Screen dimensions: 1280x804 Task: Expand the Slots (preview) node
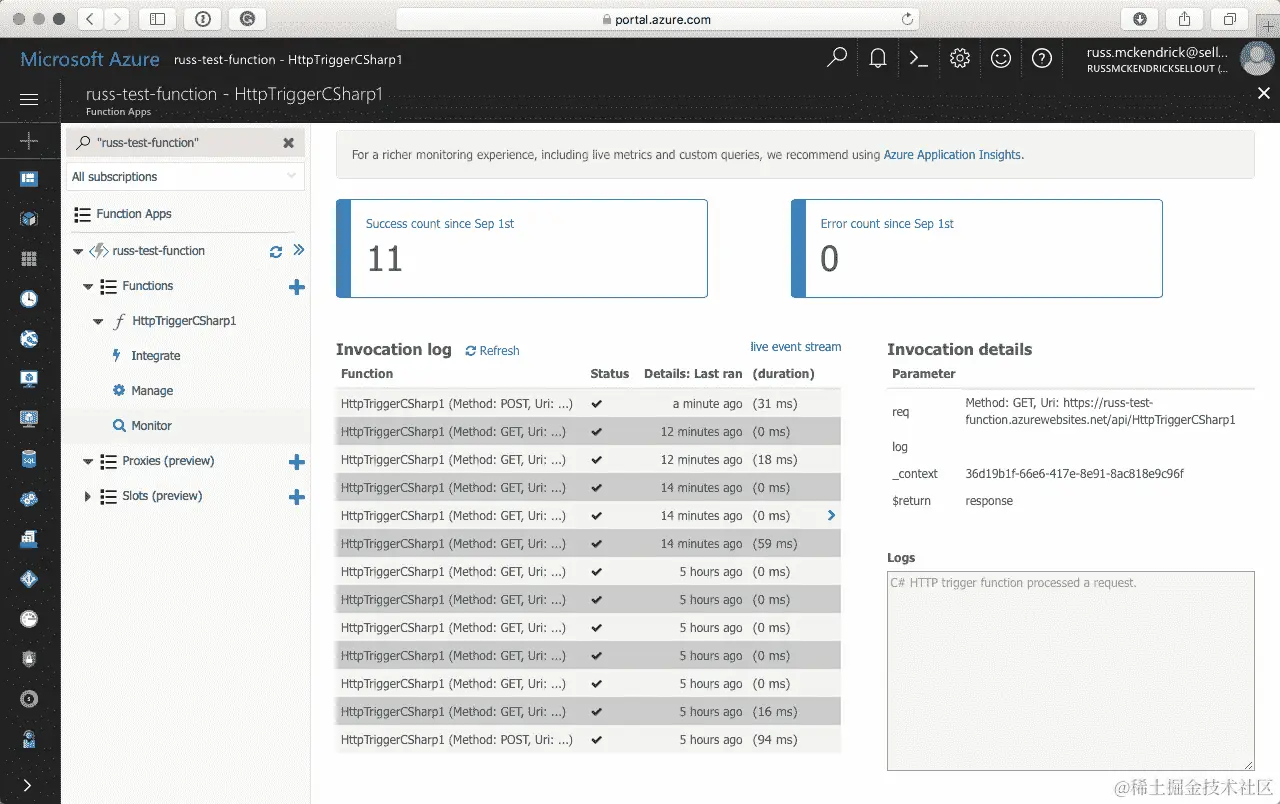[x=88, y=497]
